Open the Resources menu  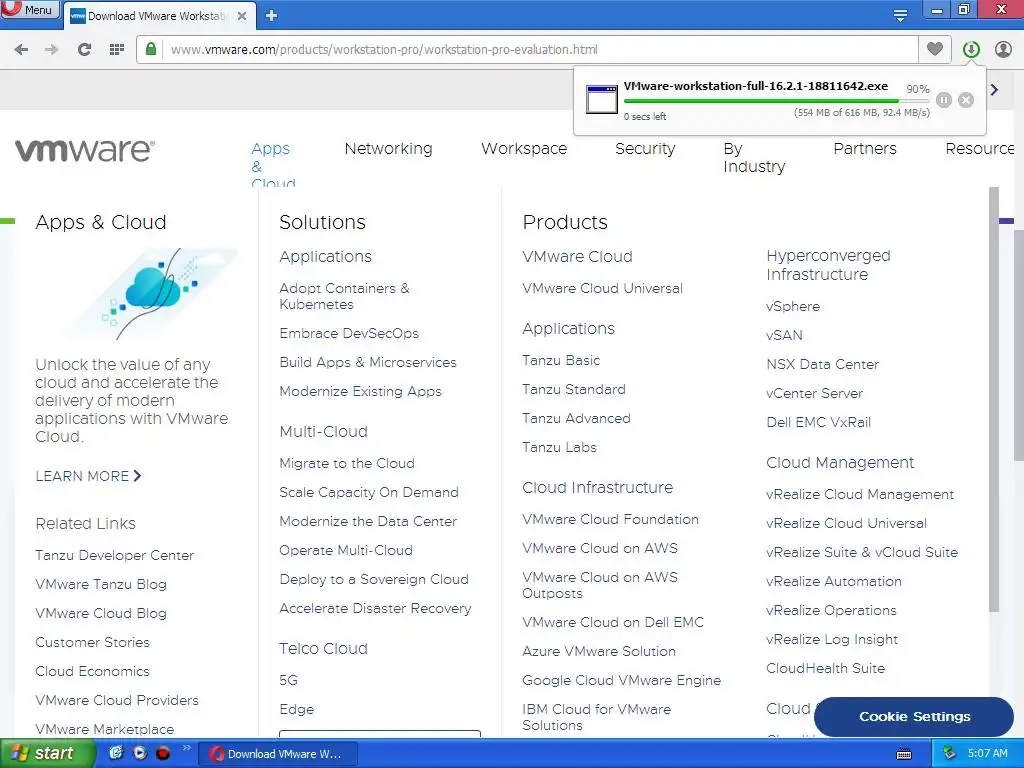(980, 149)
